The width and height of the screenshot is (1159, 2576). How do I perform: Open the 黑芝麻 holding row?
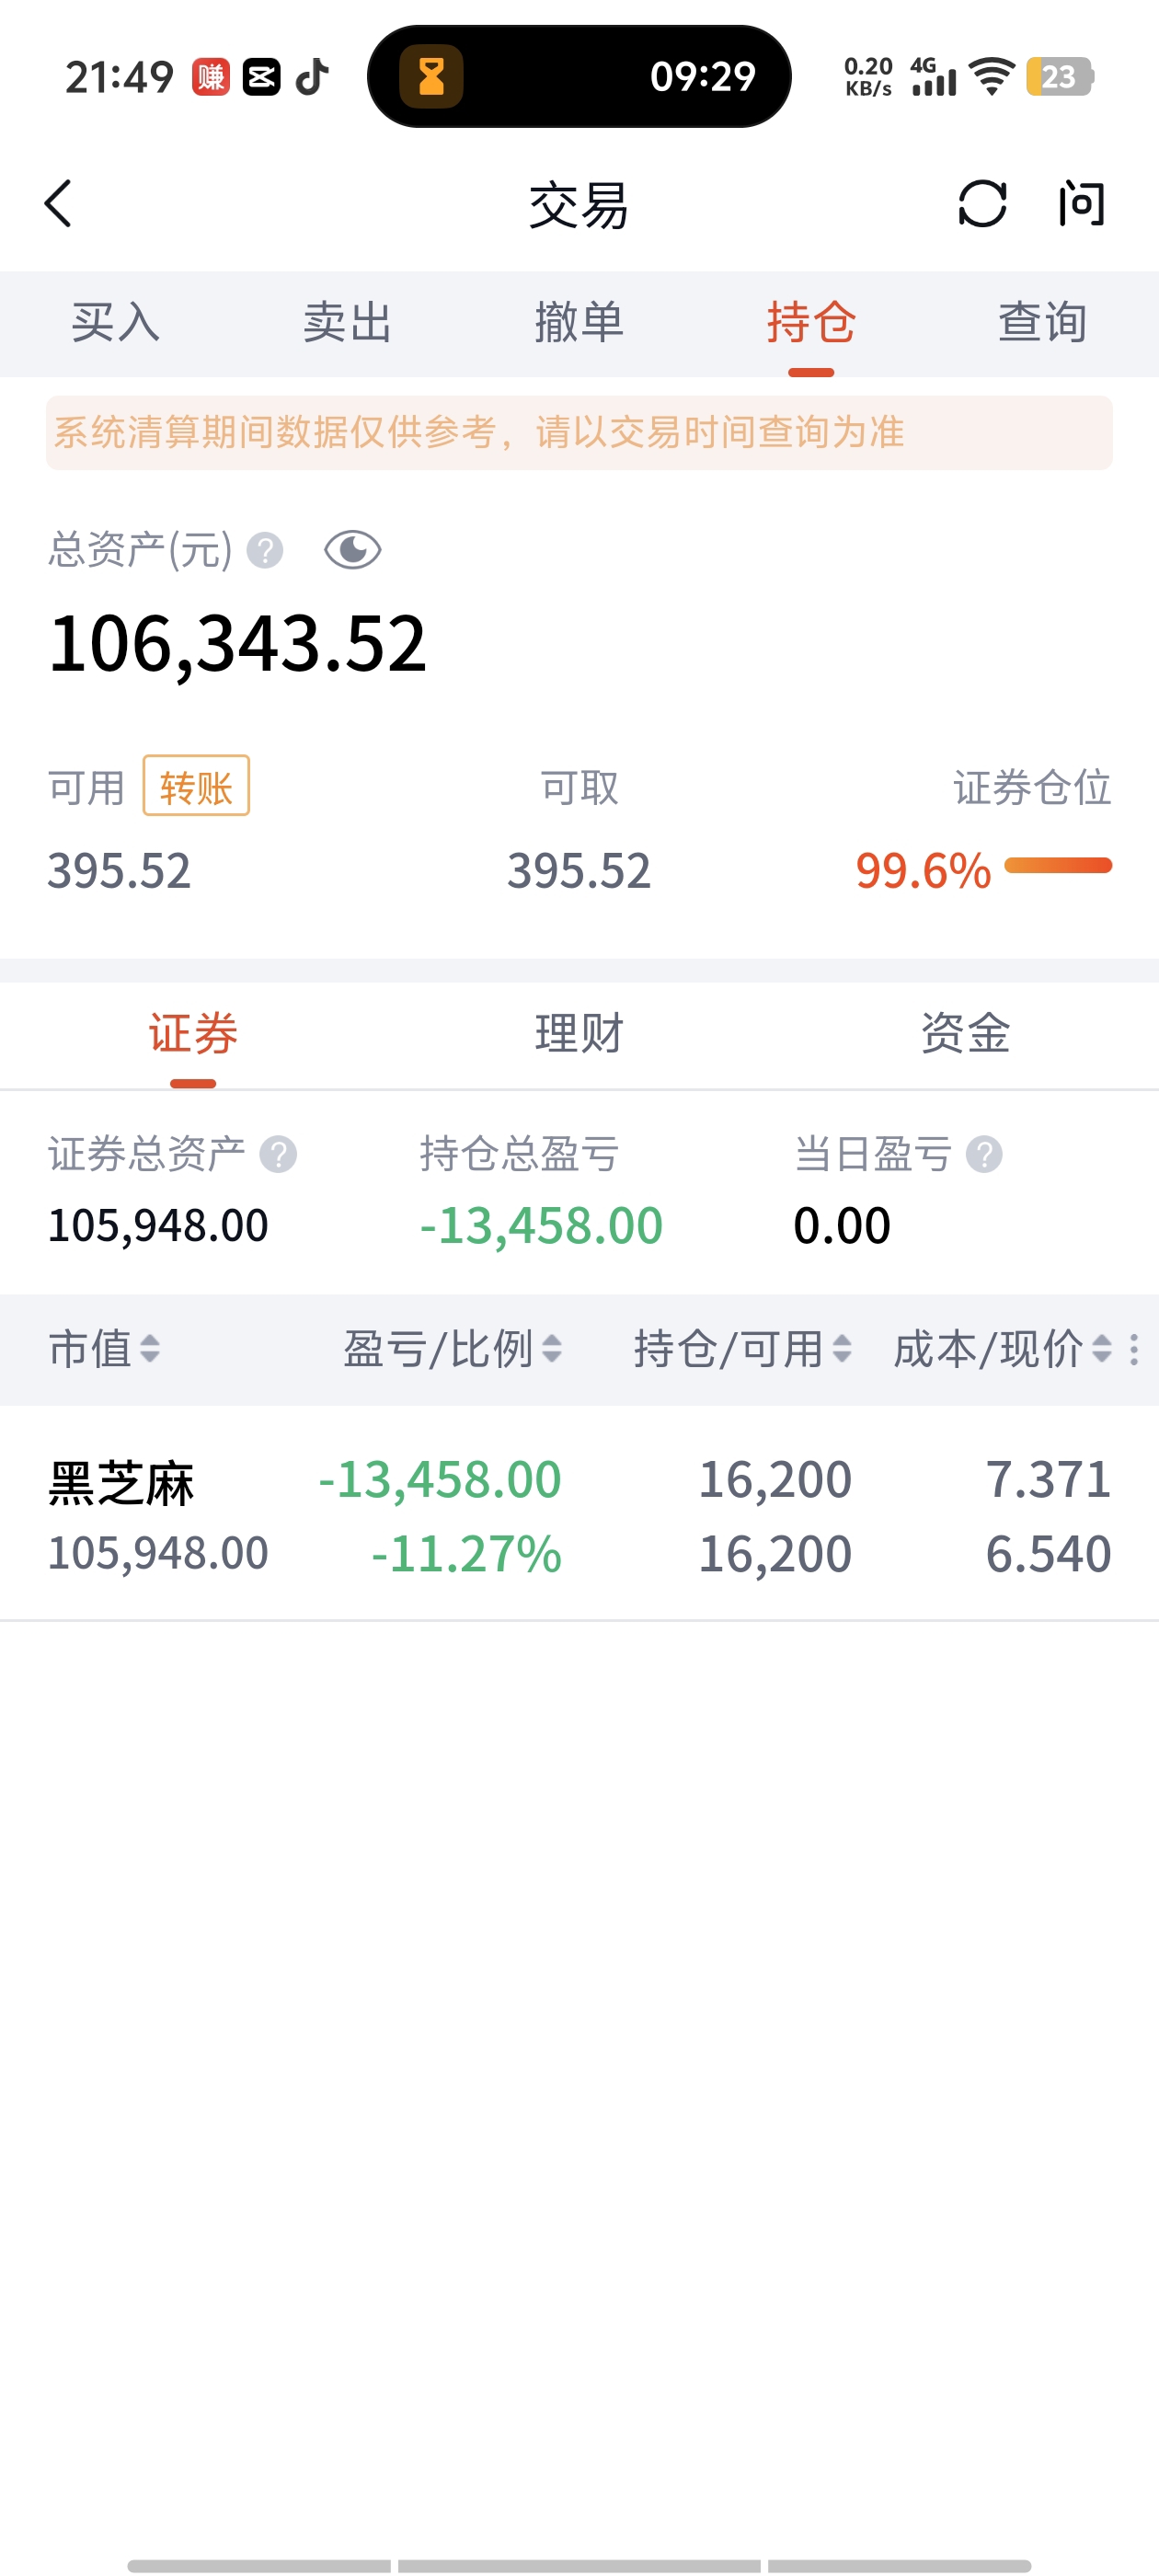(x=579, y=1515)
